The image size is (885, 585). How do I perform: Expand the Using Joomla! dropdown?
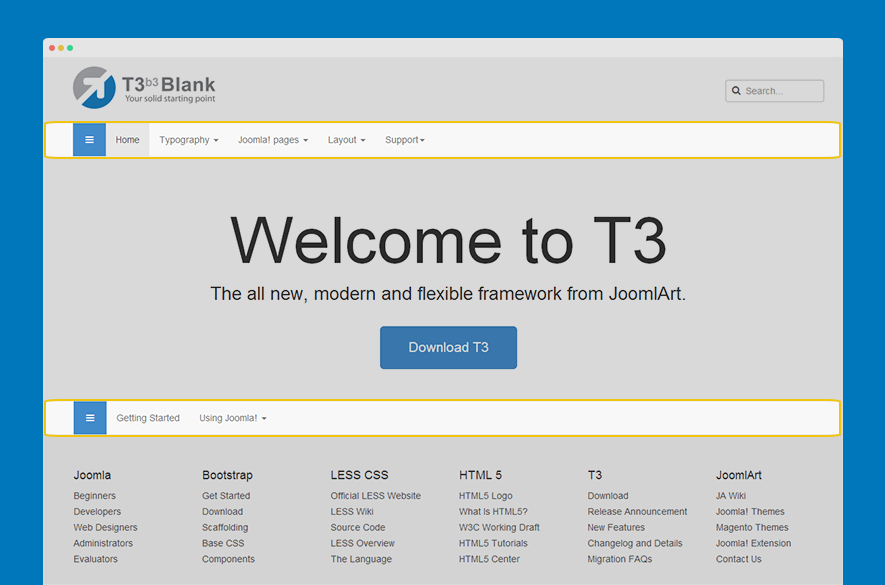click(x=232, y=418)
